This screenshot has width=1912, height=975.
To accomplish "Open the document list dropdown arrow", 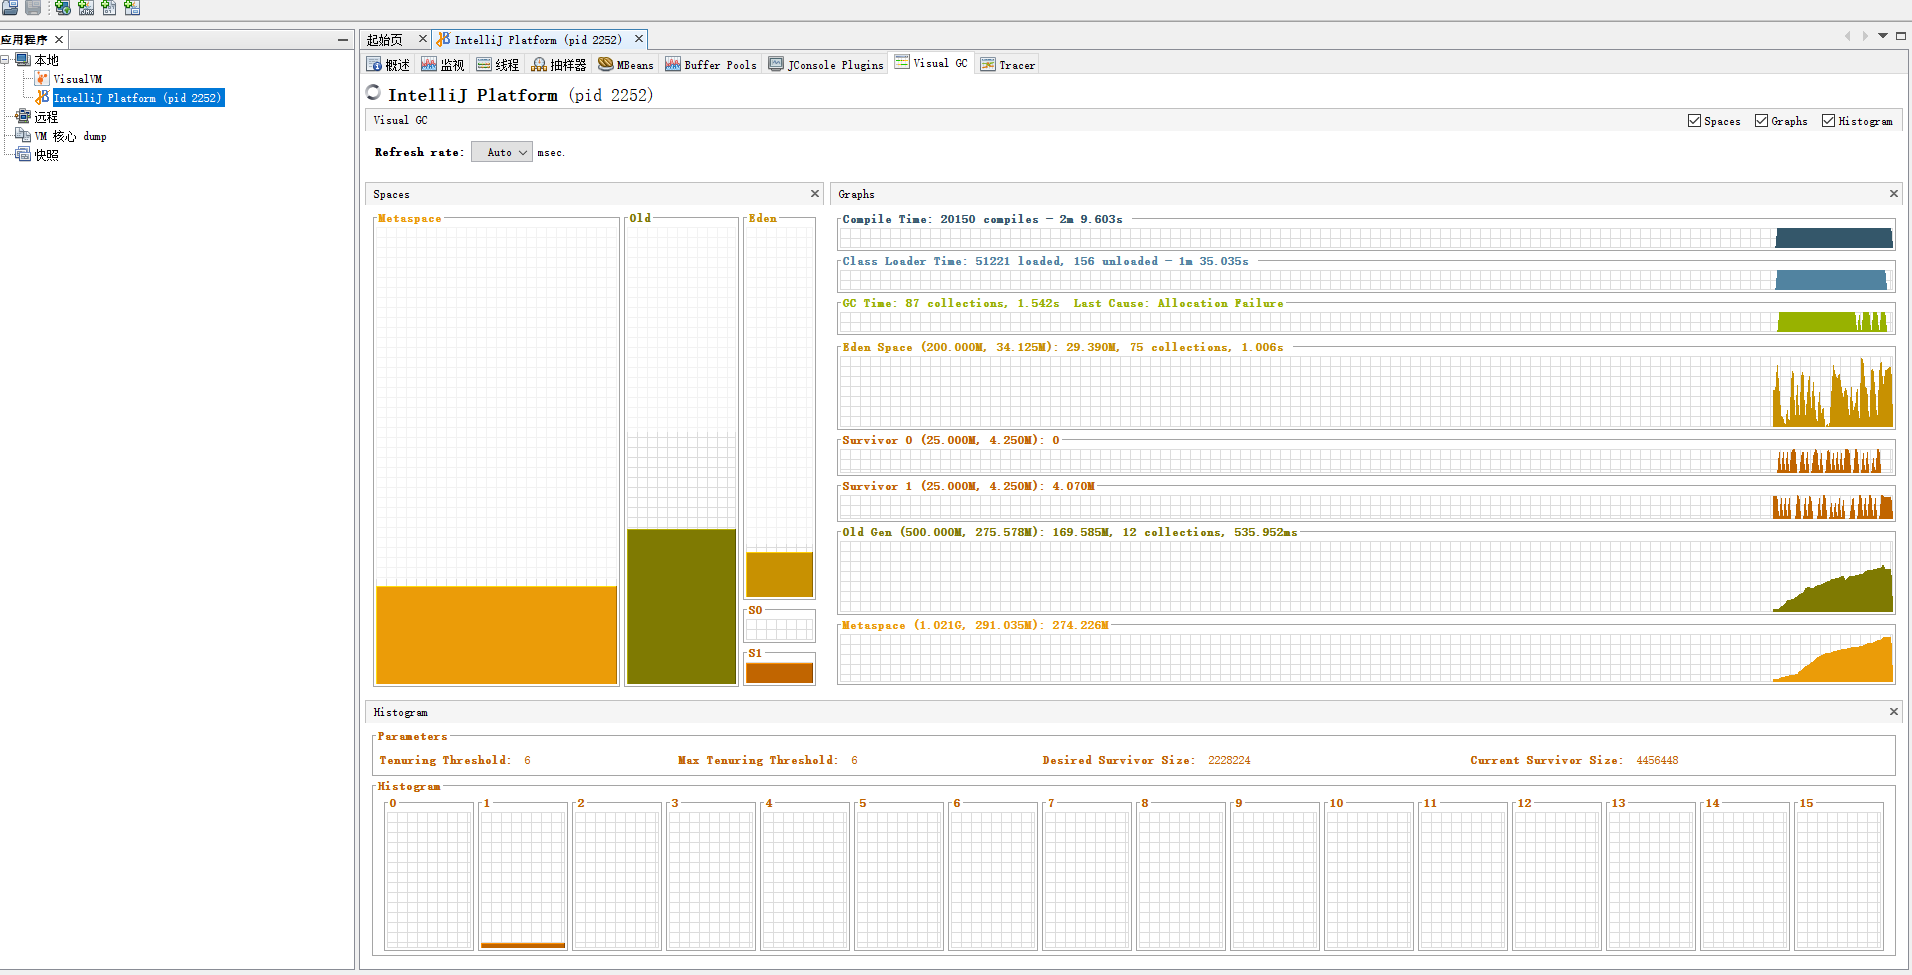I will [x=1883, y=36].
